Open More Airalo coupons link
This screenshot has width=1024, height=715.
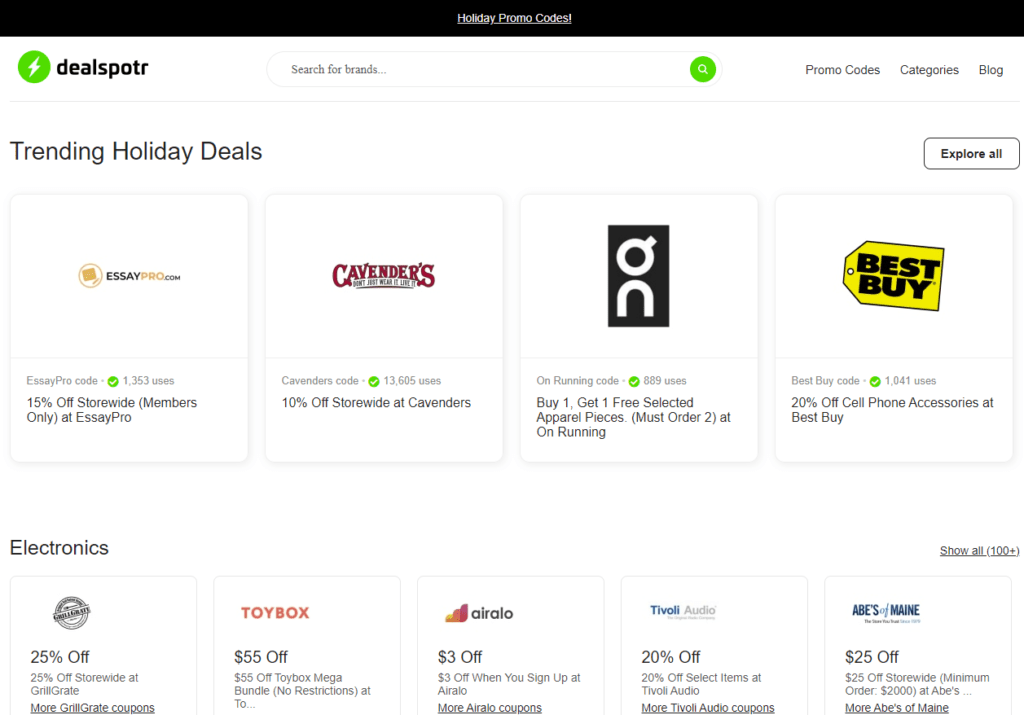490,707
